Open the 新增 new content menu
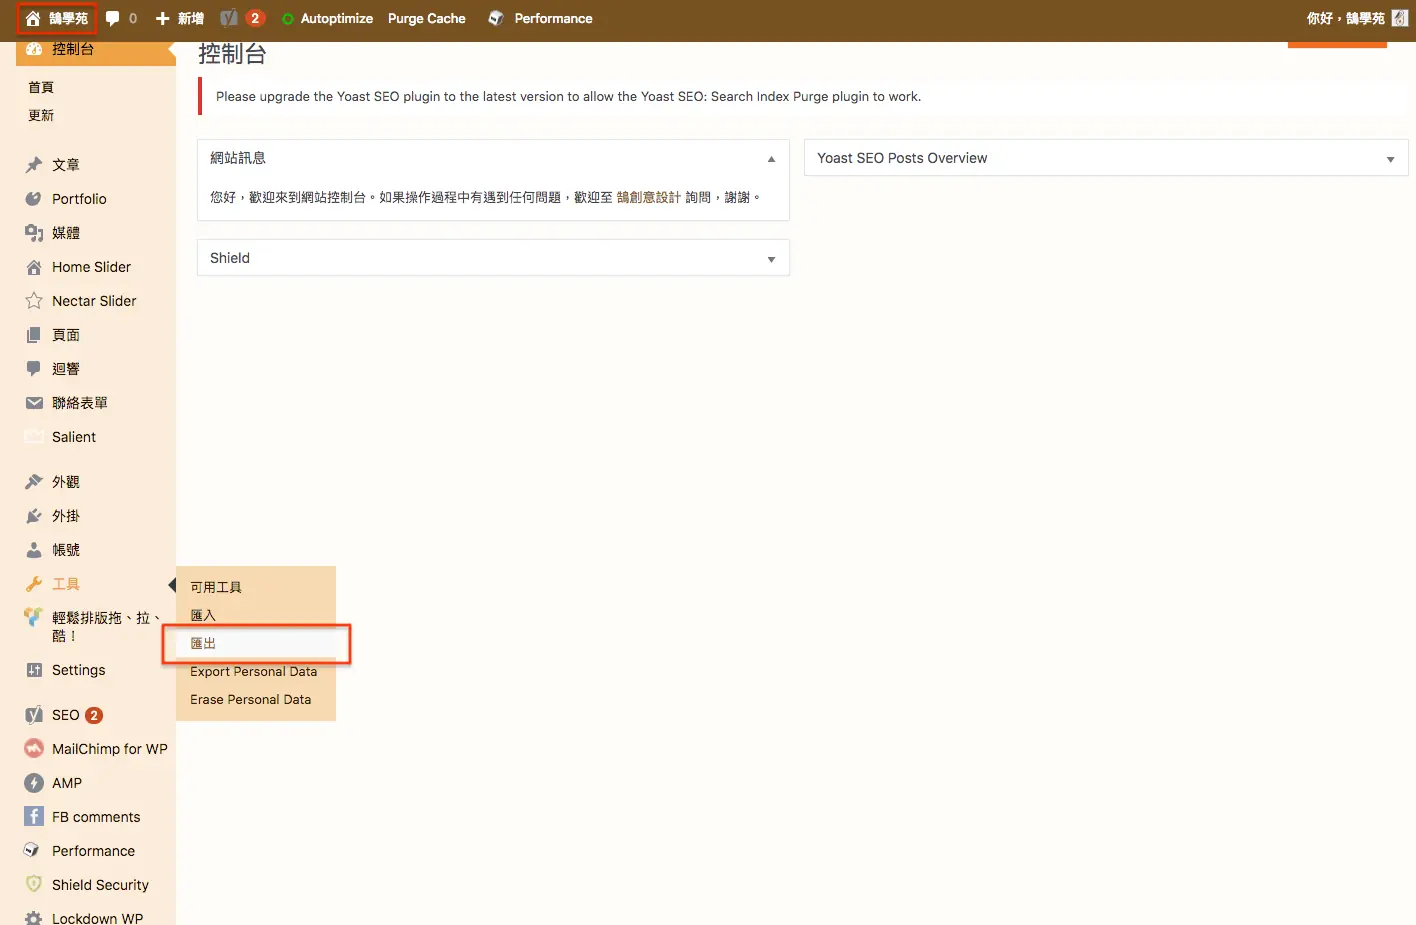Screen dimensions: 1416x925 click(180, 19)
